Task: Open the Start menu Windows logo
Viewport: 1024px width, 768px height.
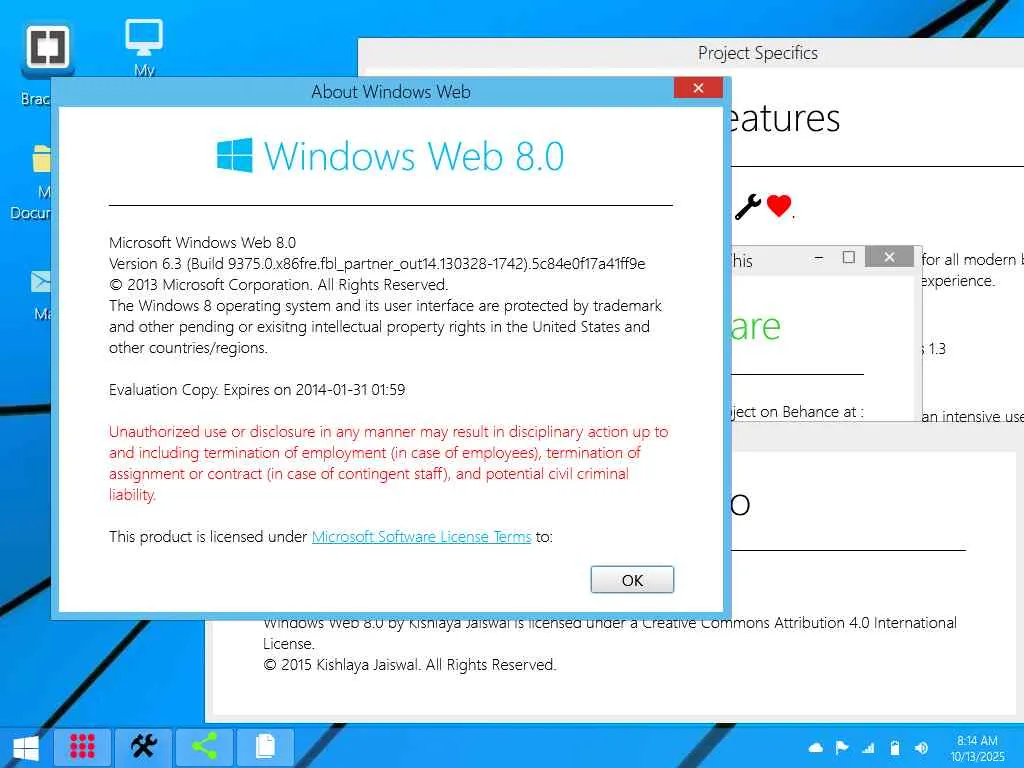Action: tap(26, 748)
